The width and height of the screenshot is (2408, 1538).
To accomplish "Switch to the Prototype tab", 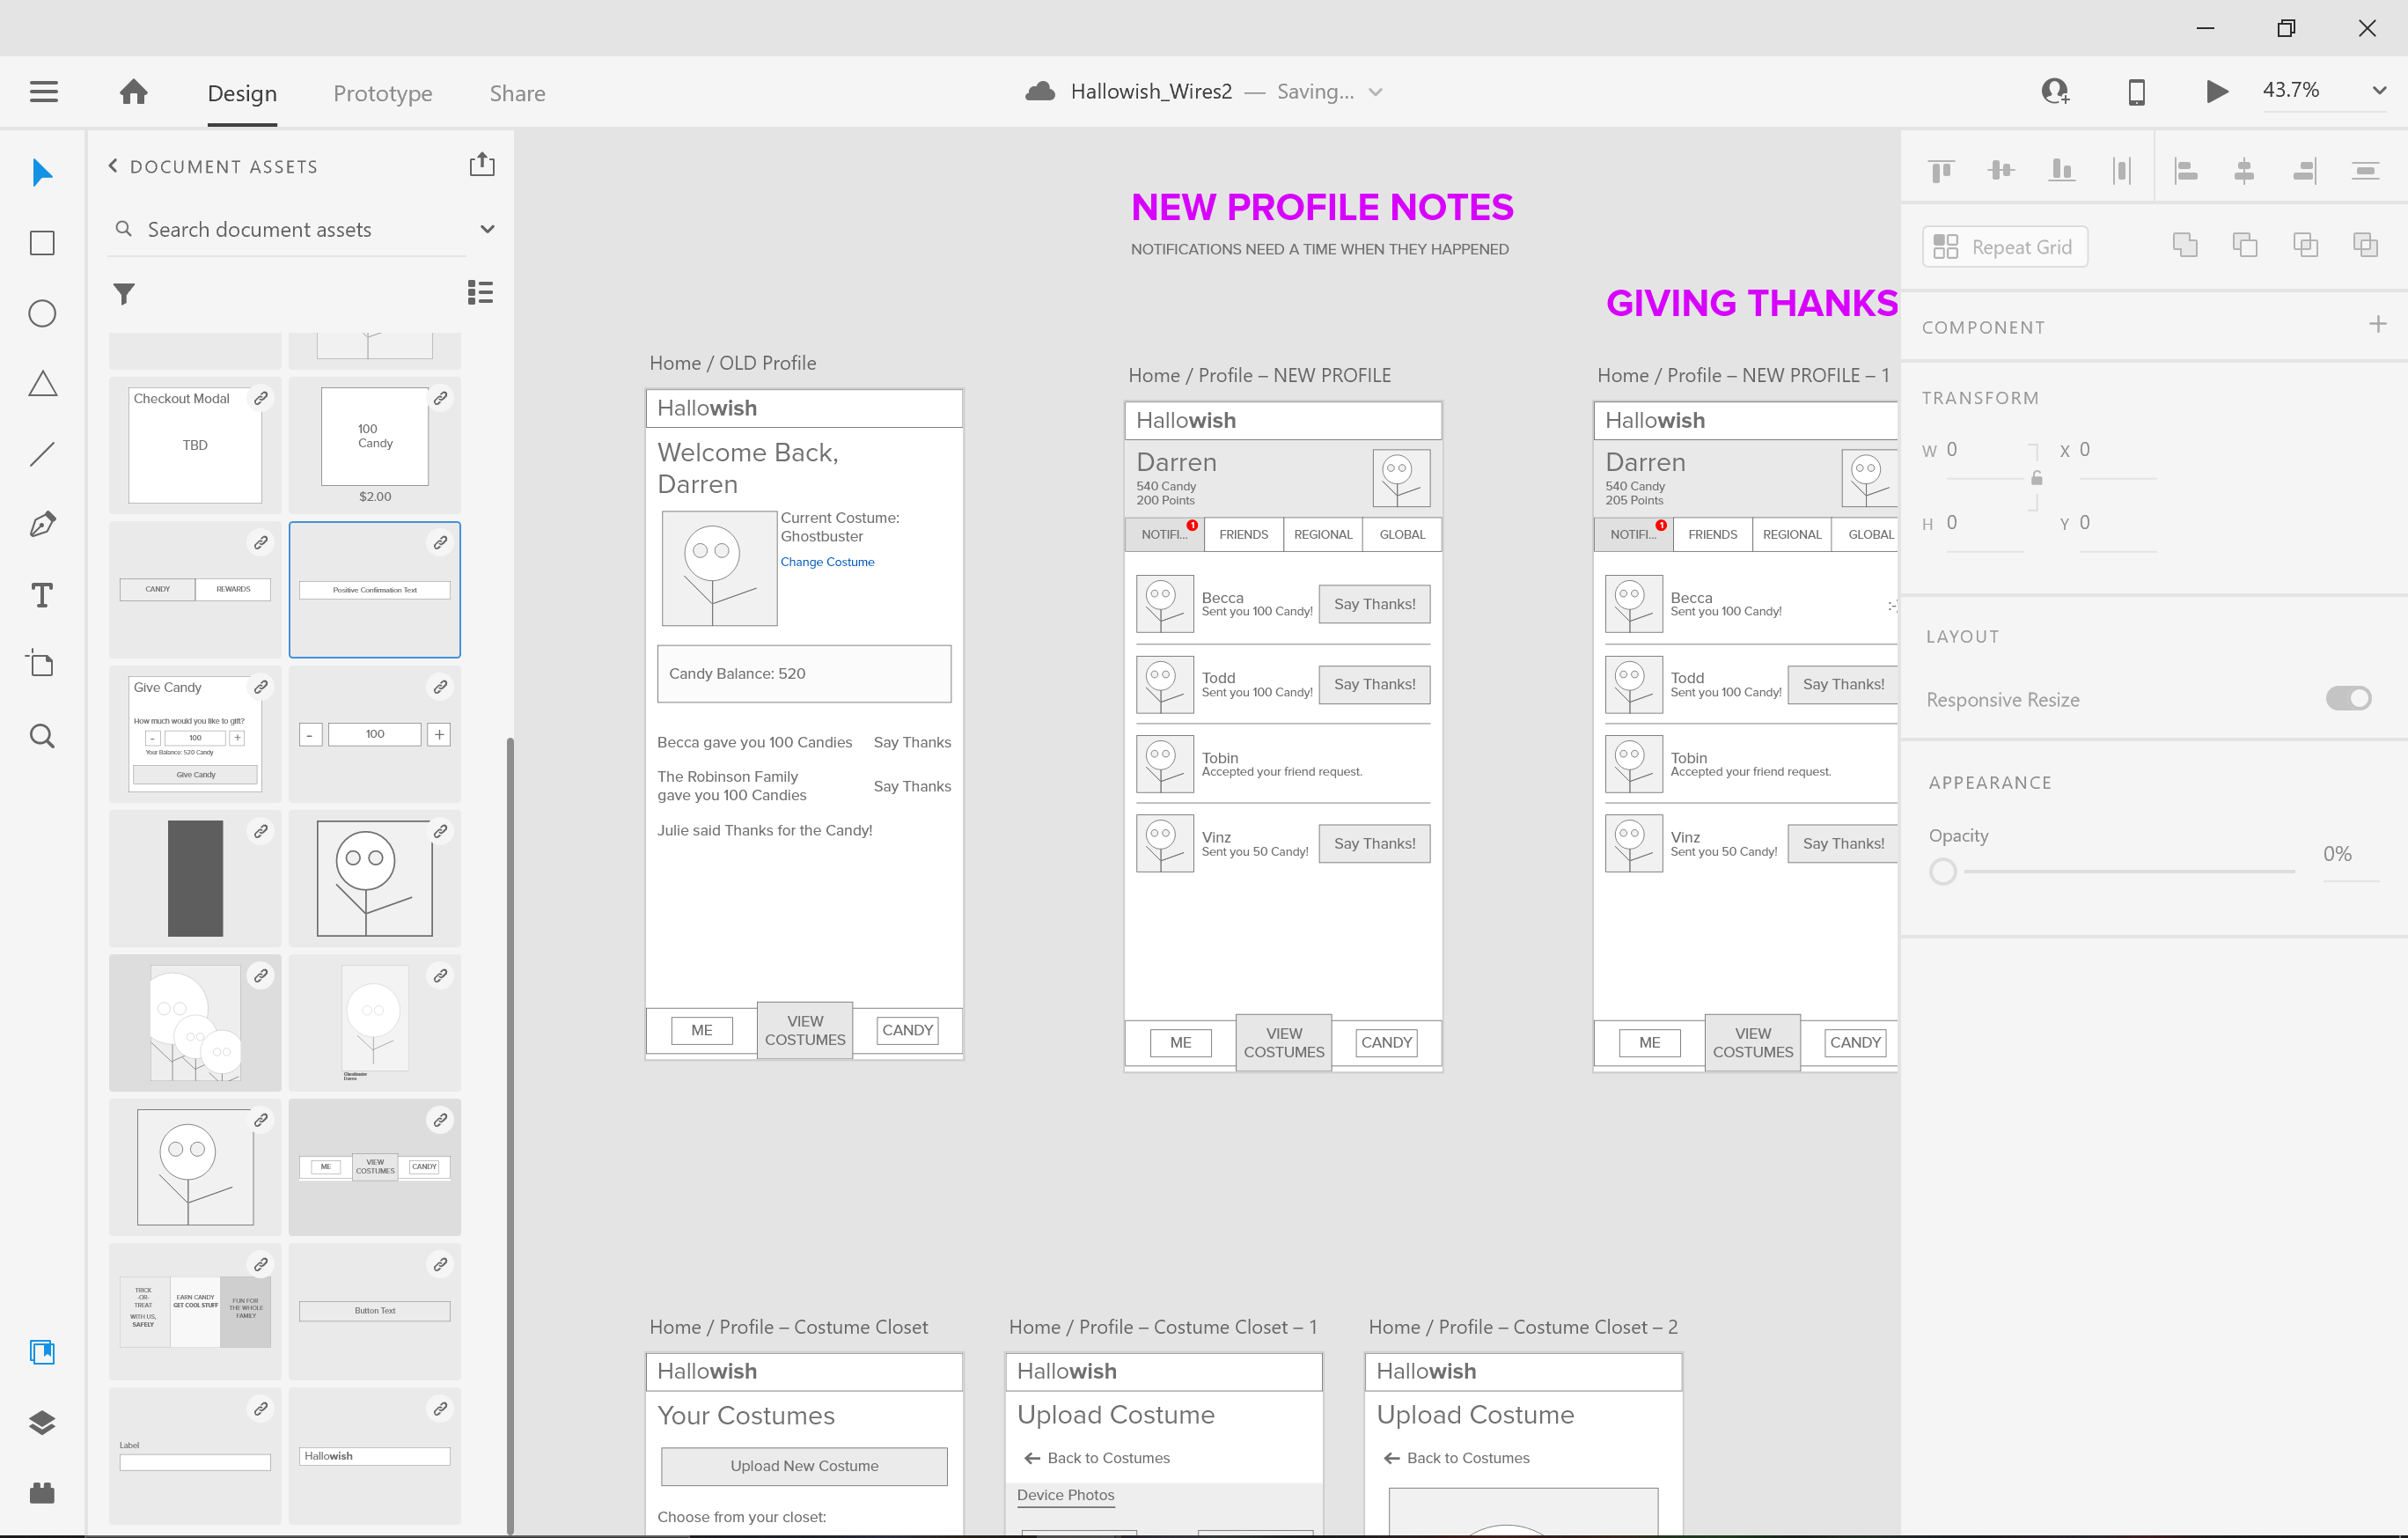I will [383, 93].
